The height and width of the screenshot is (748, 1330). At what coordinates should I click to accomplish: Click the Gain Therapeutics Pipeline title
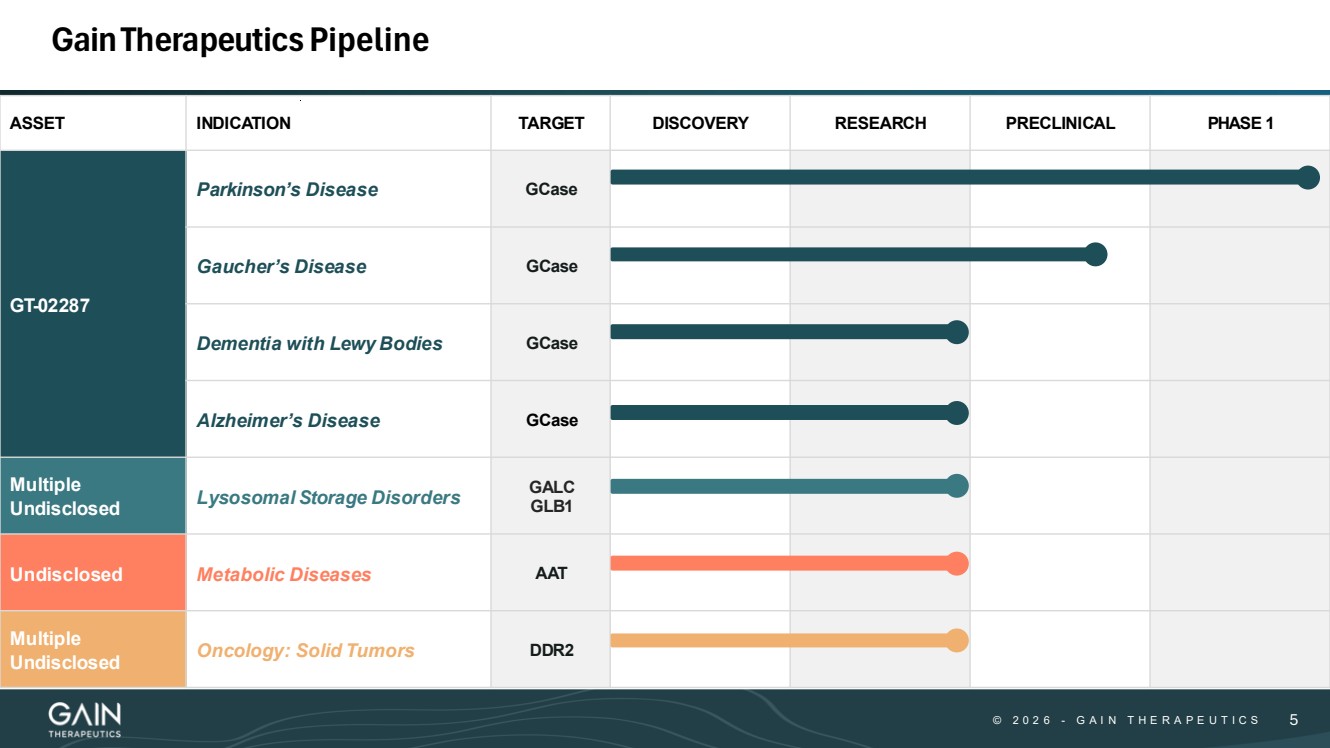point(240,40)
